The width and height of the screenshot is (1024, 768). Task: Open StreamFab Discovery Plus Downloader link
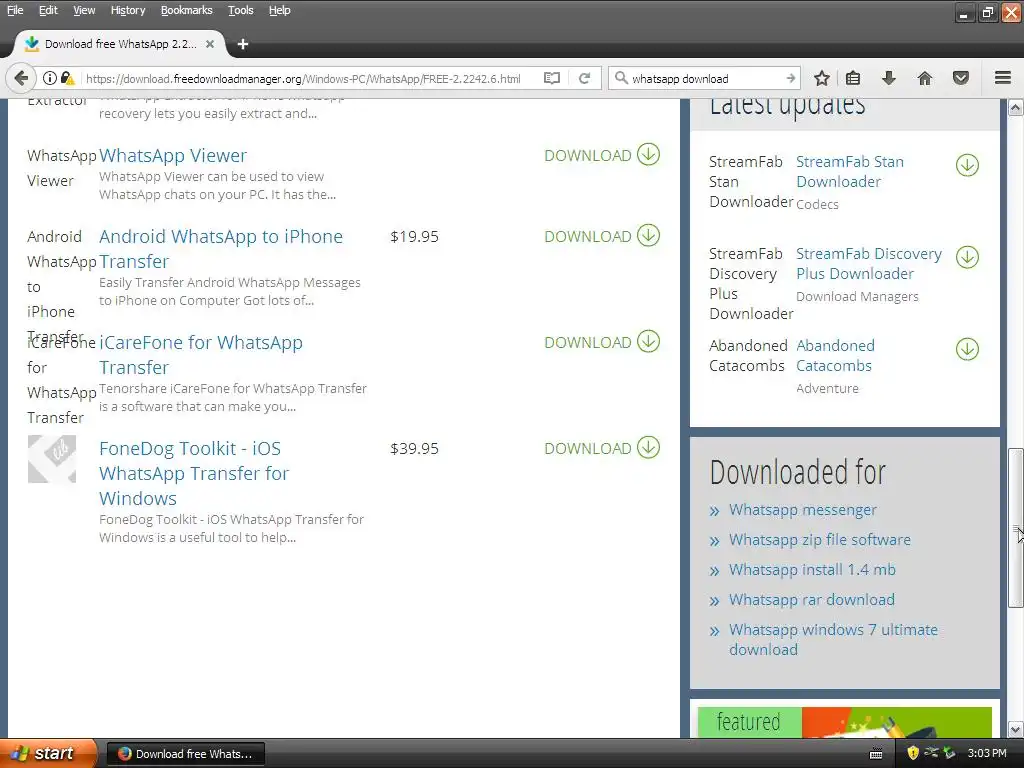[869, 264]
